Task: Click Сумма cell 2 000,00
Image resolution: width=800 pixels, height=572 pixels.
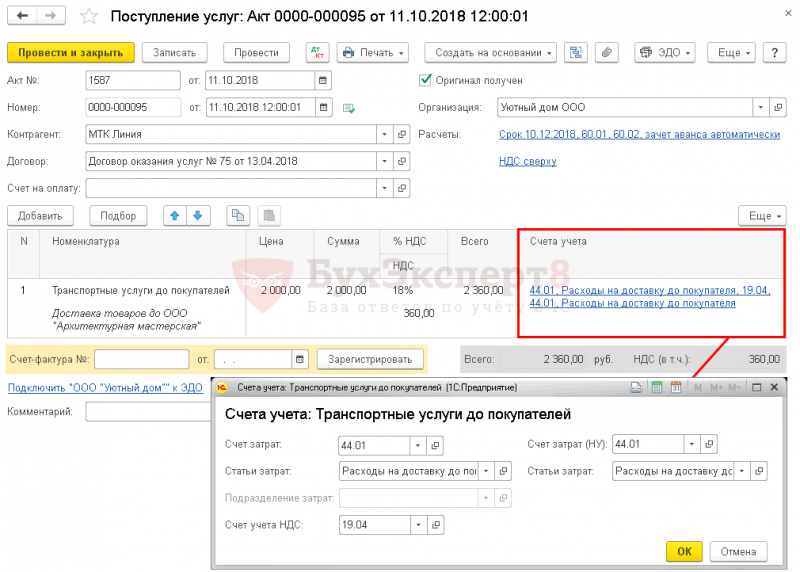Action: coord(346,290)
